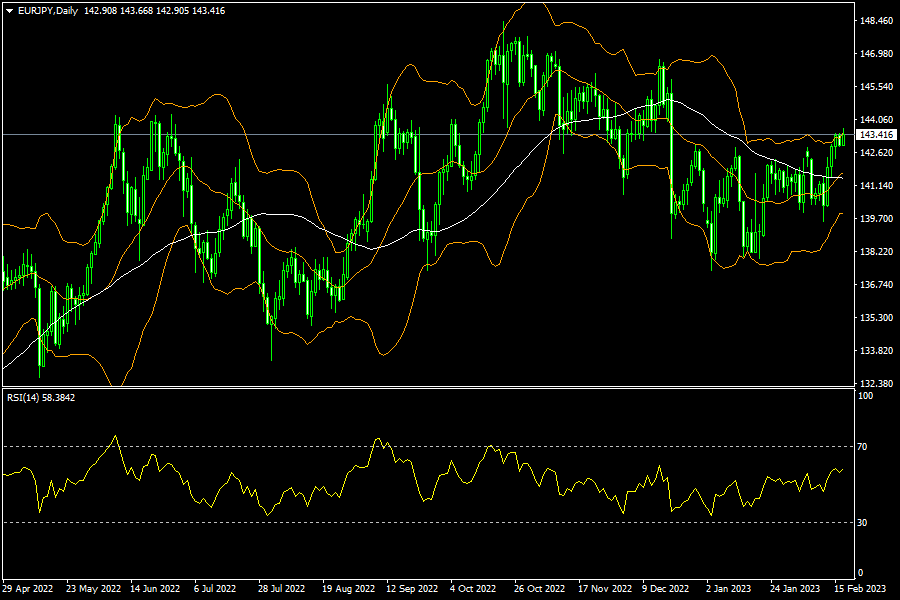
Task: Click the RSI oversold level label 30
Action: [x=862, y=523]
